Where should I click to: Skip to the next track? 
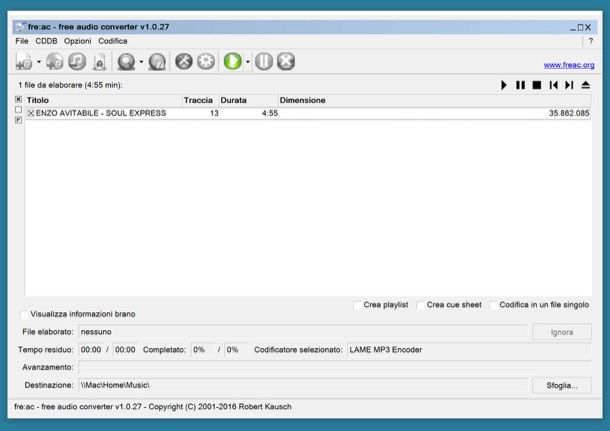click(569, 85)
